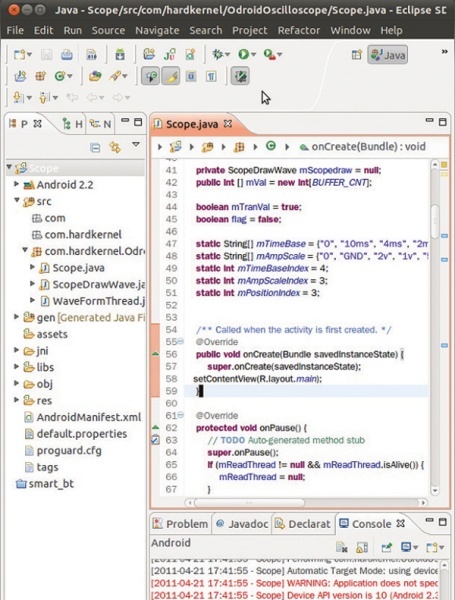Click the class breadcrumb green icon
Screen dimensions: 455x600
pos(271,146)
